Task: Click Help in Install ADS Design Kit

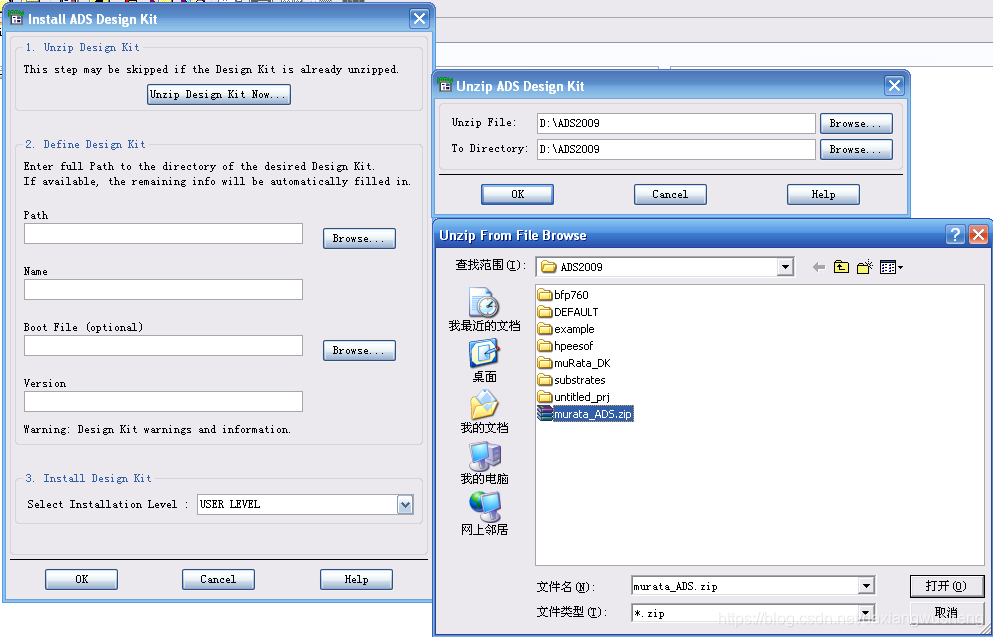Action: tap(356, 579)
